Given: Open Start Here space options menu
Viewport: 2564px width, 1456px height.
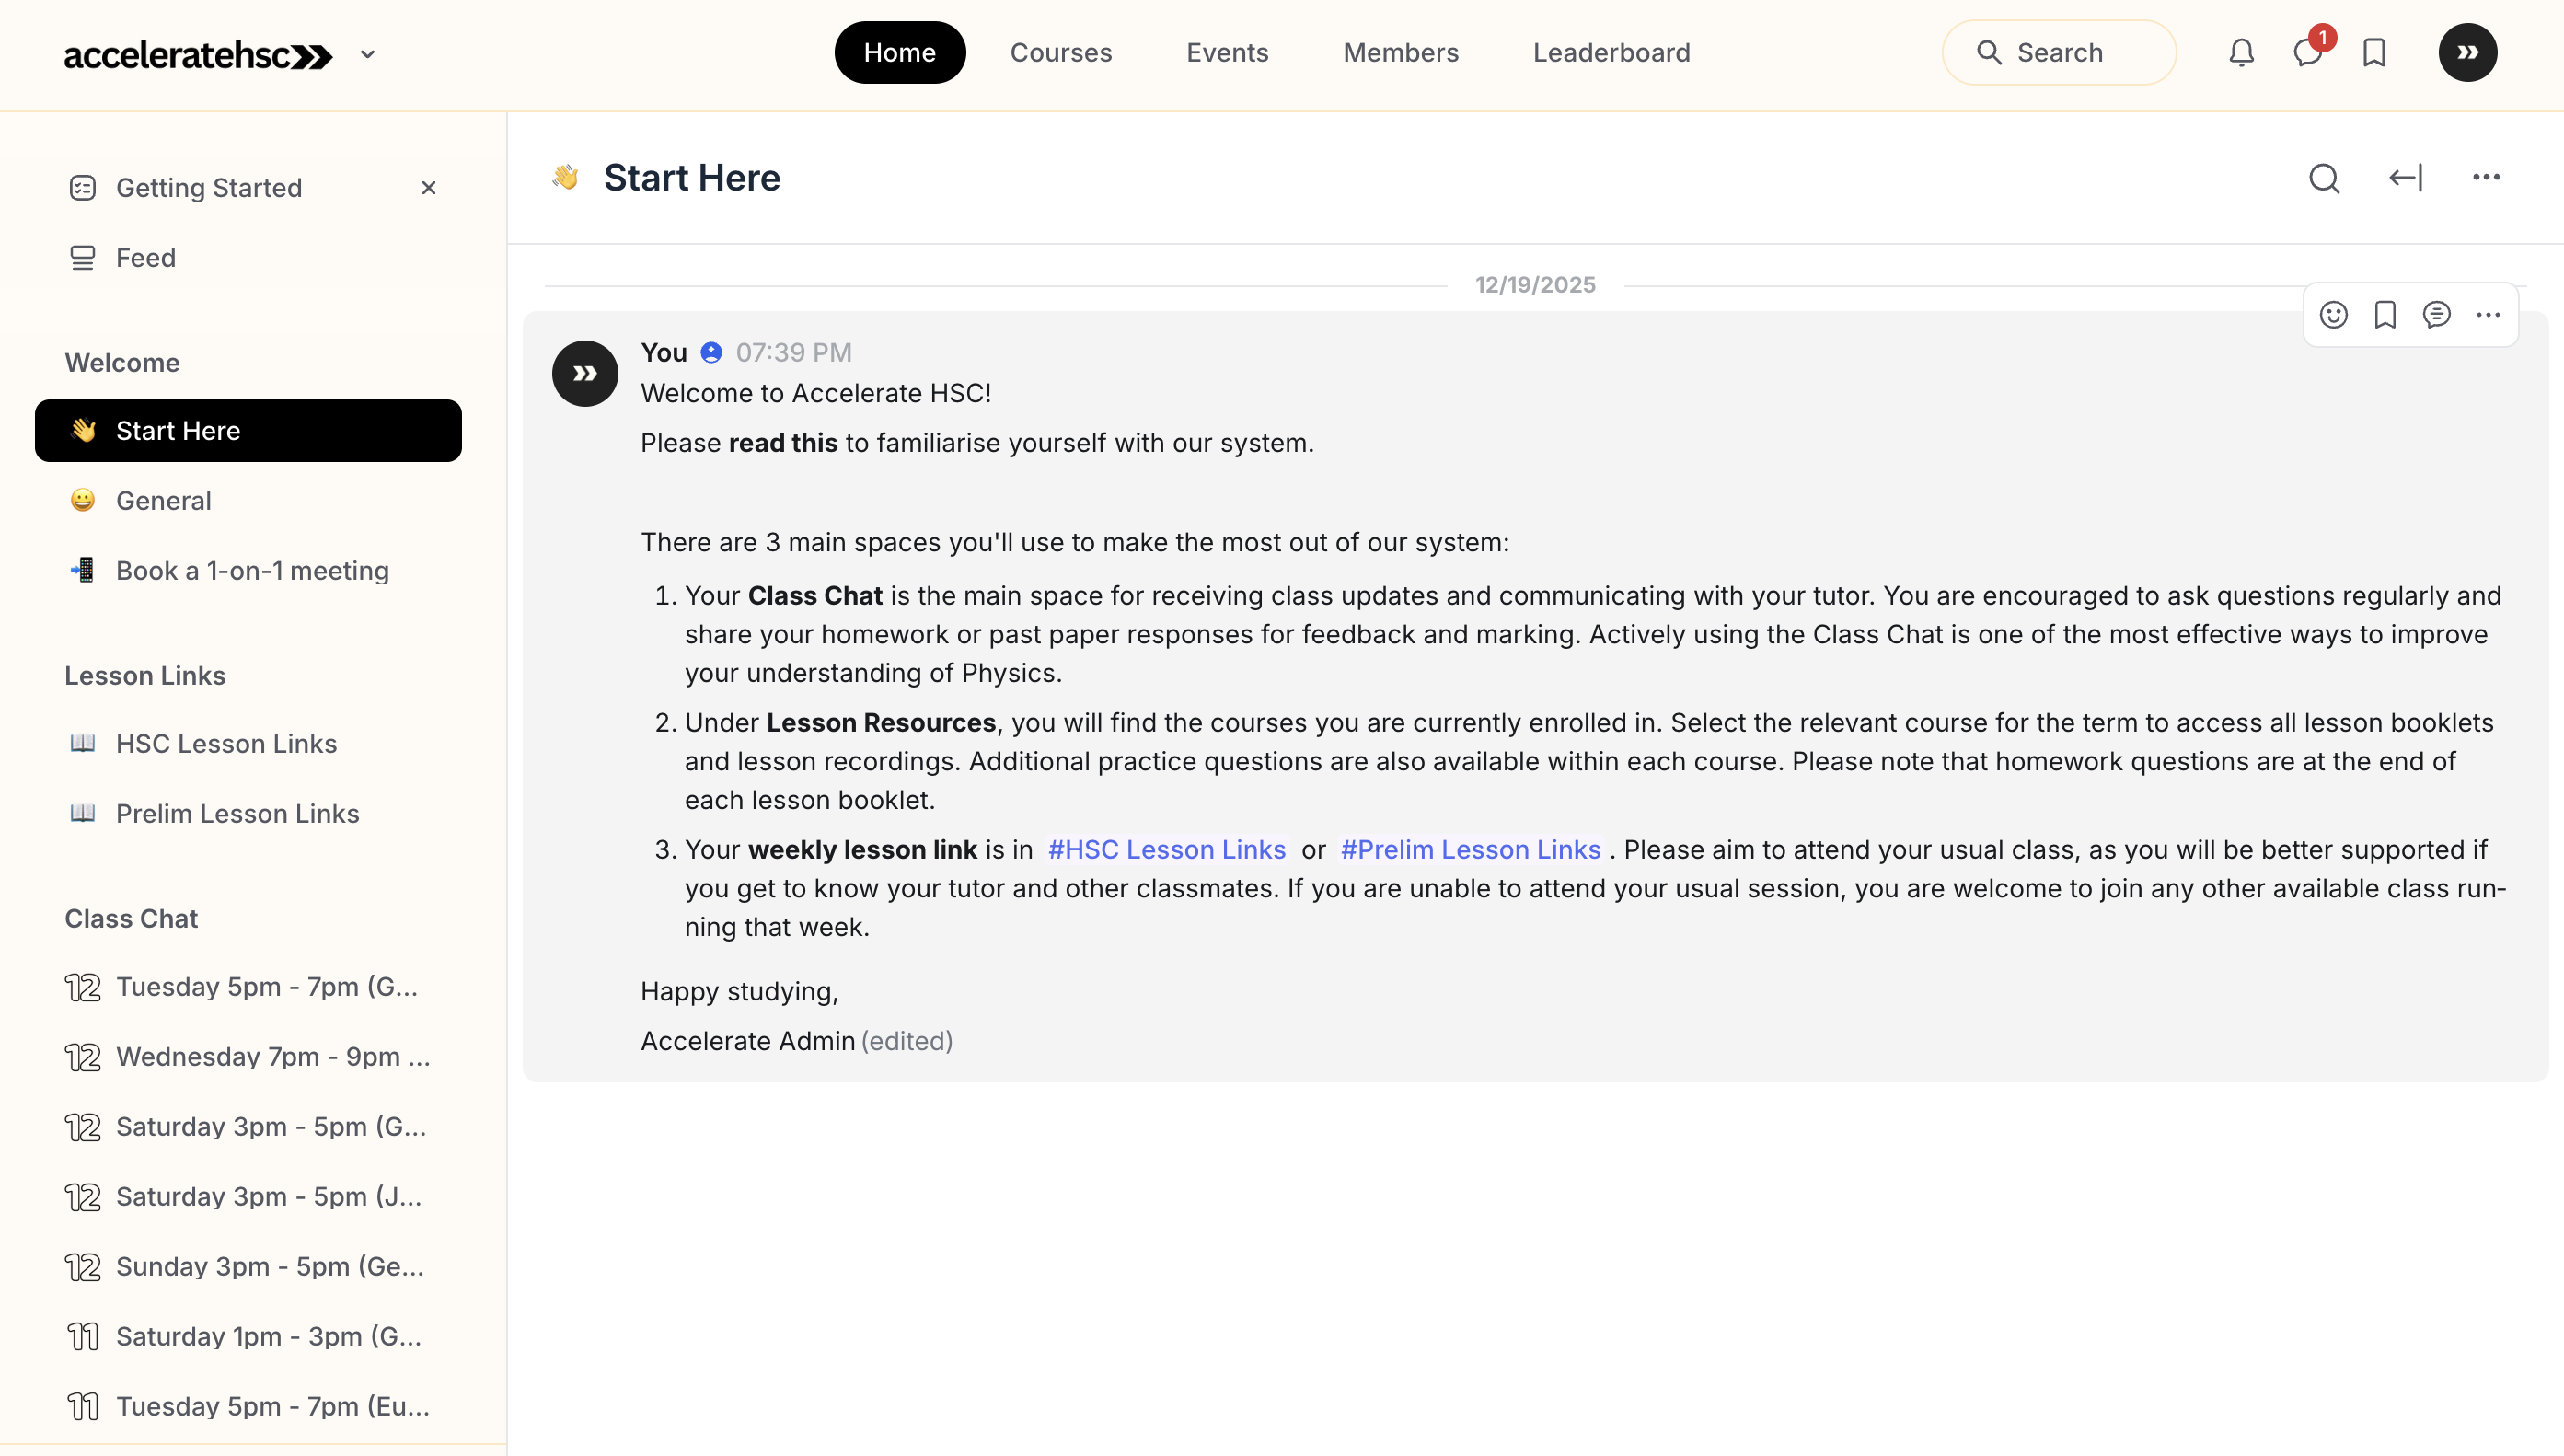Looking at the screenshot, I should pyautogui.click(x=2486, y=178).
